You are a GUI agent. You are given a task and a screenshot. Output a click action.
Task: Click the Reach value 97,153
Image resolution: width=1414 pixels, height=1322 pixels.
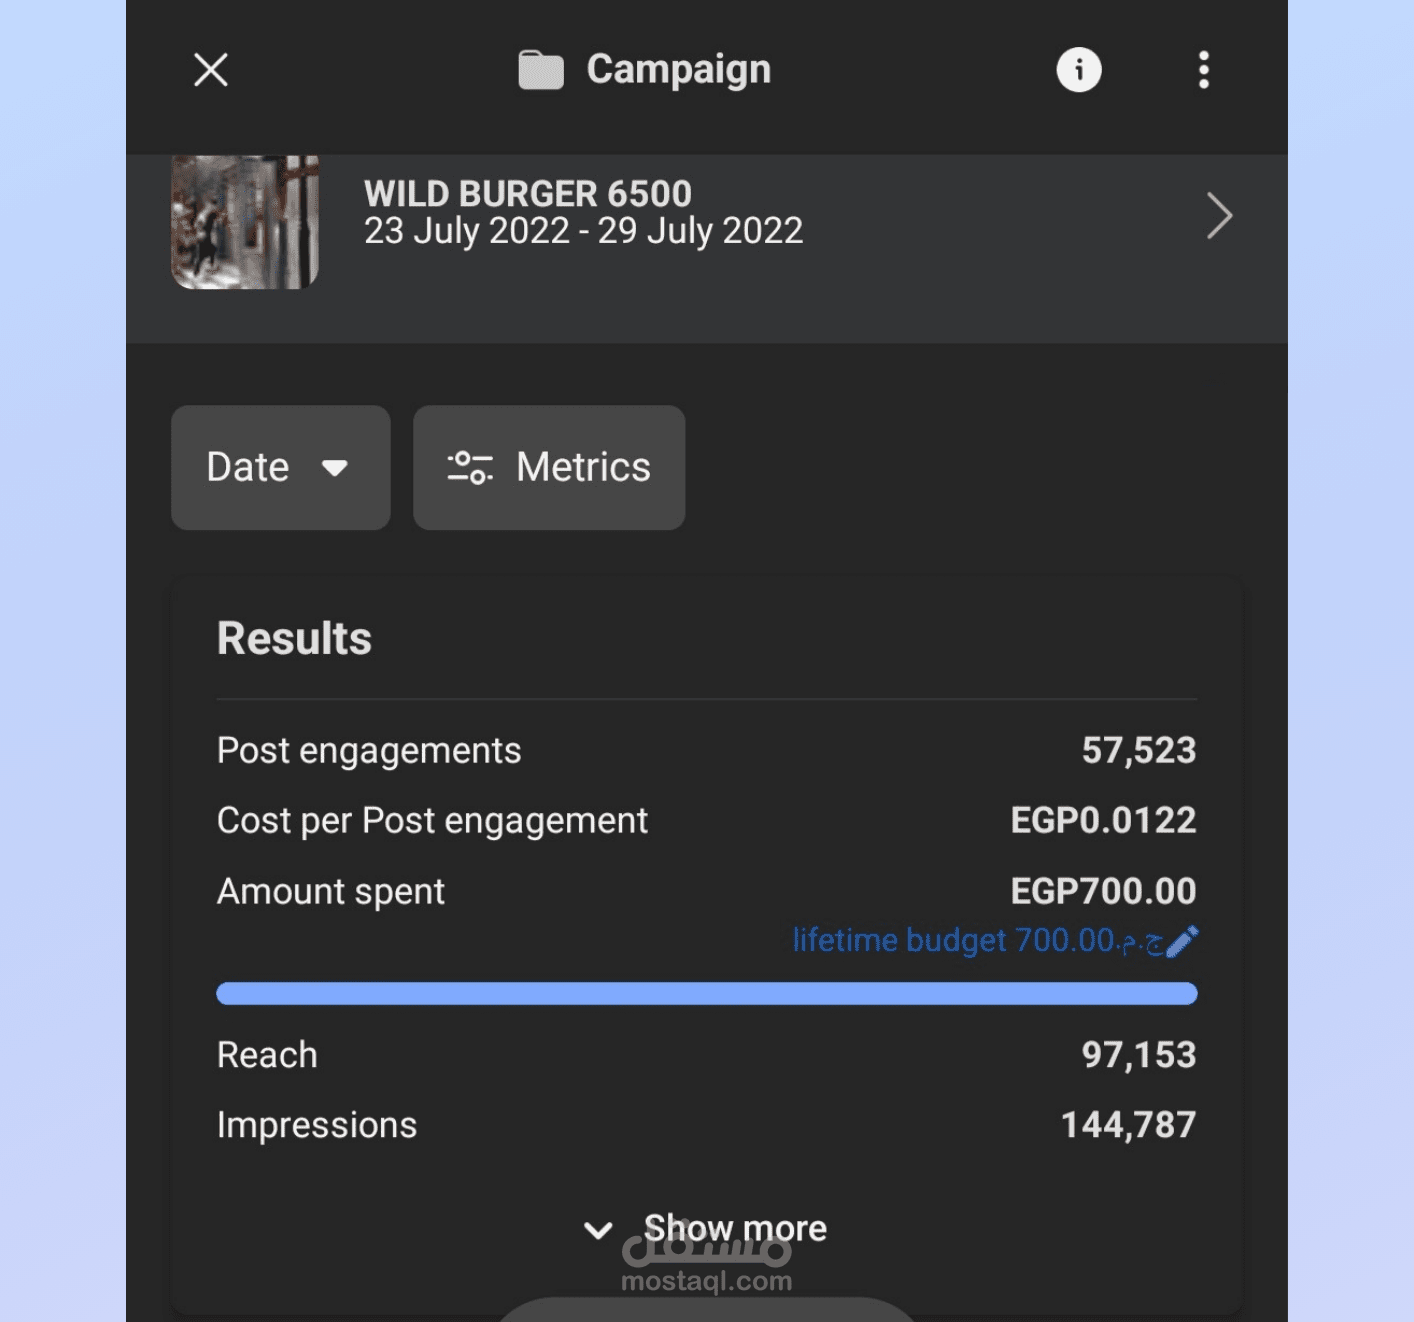[x=1138, y=1055]
